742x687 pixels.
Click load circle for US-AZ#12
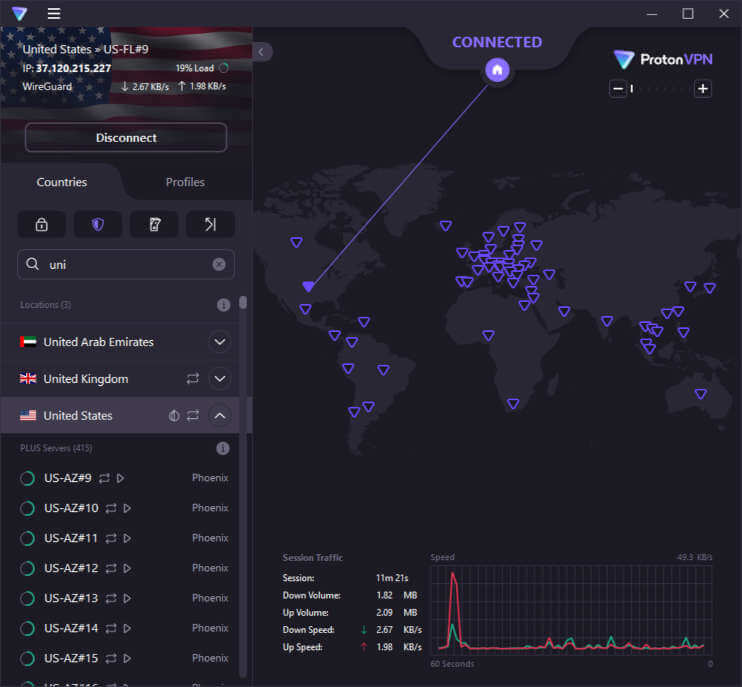[x=27, y=568]
